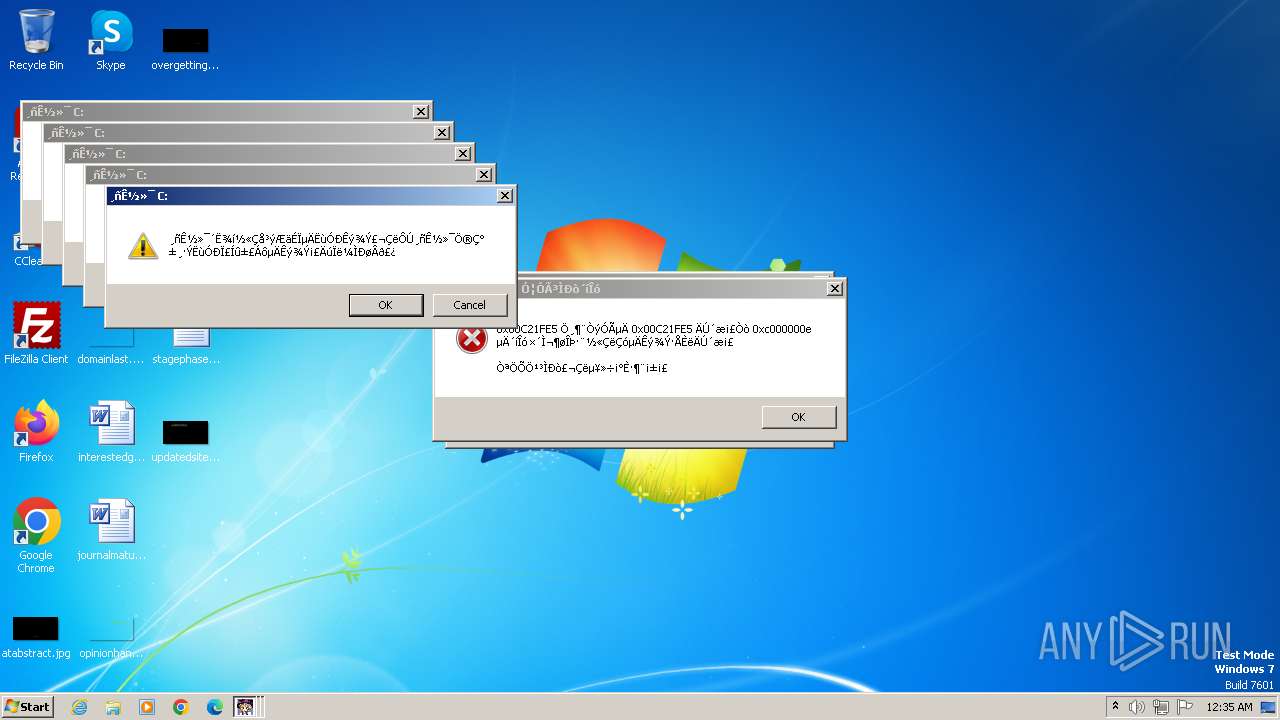Viewport: 1280px width, 720px height.
Task: Select the atabstract.jpg image file
Action: tap(36, 636)
